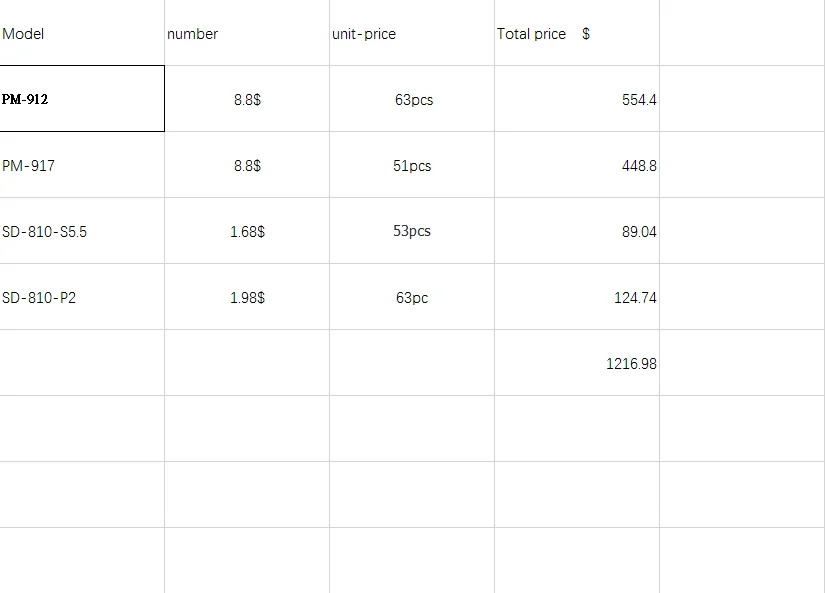This screenshot has width=825, height=593.
Task: Click the 'Total price $' header cell
Action: 576,34
